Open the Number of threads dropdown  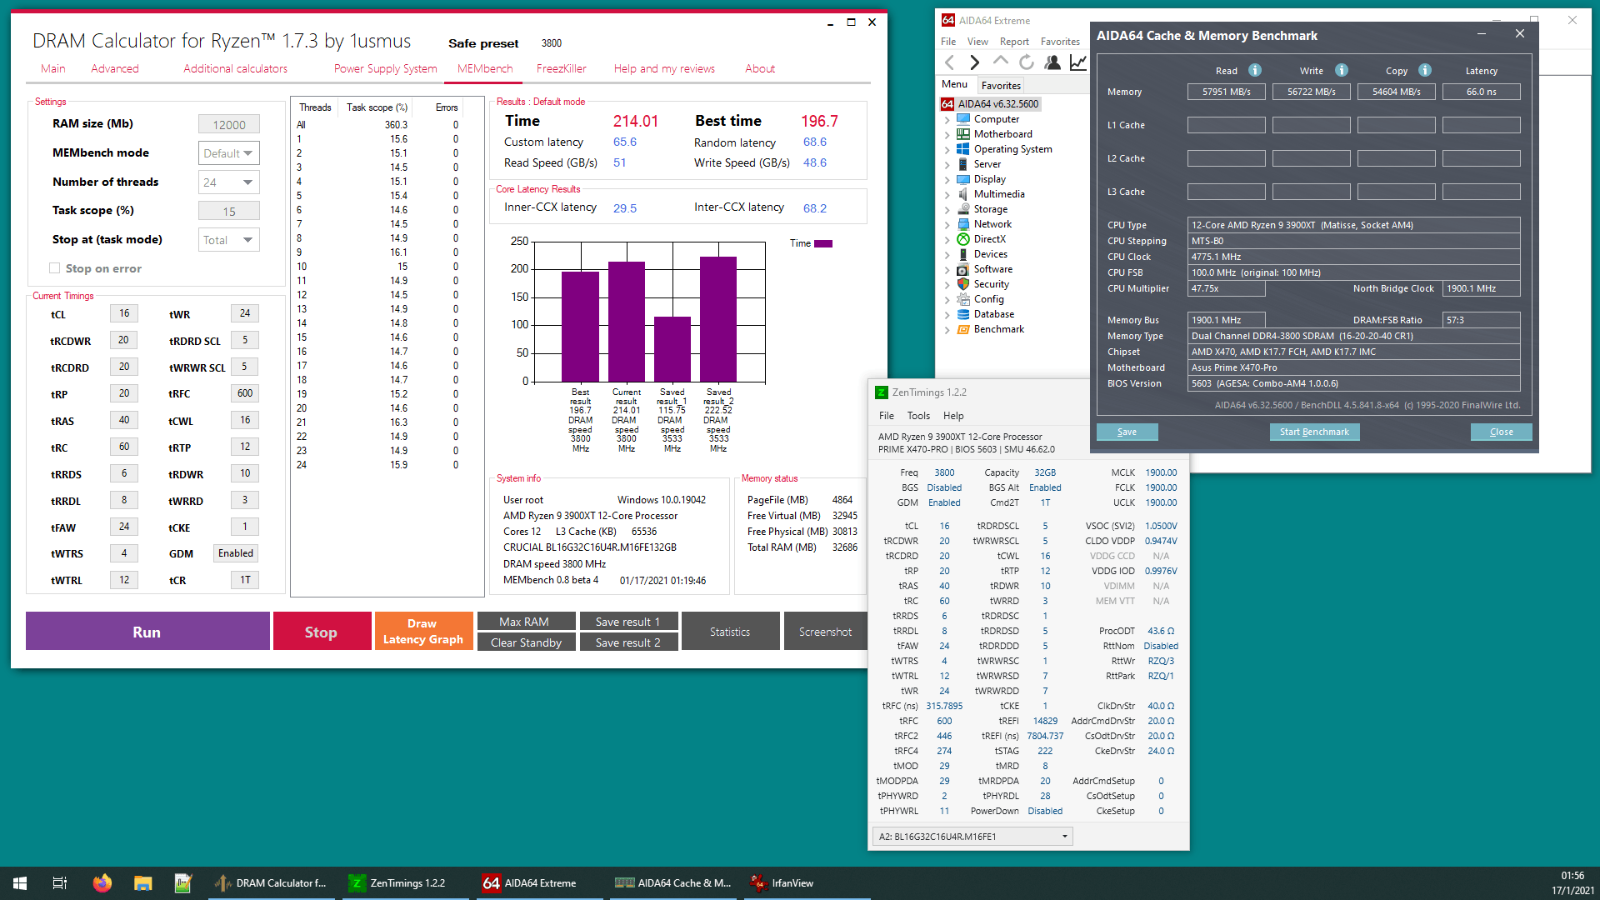tap(229, 182)
